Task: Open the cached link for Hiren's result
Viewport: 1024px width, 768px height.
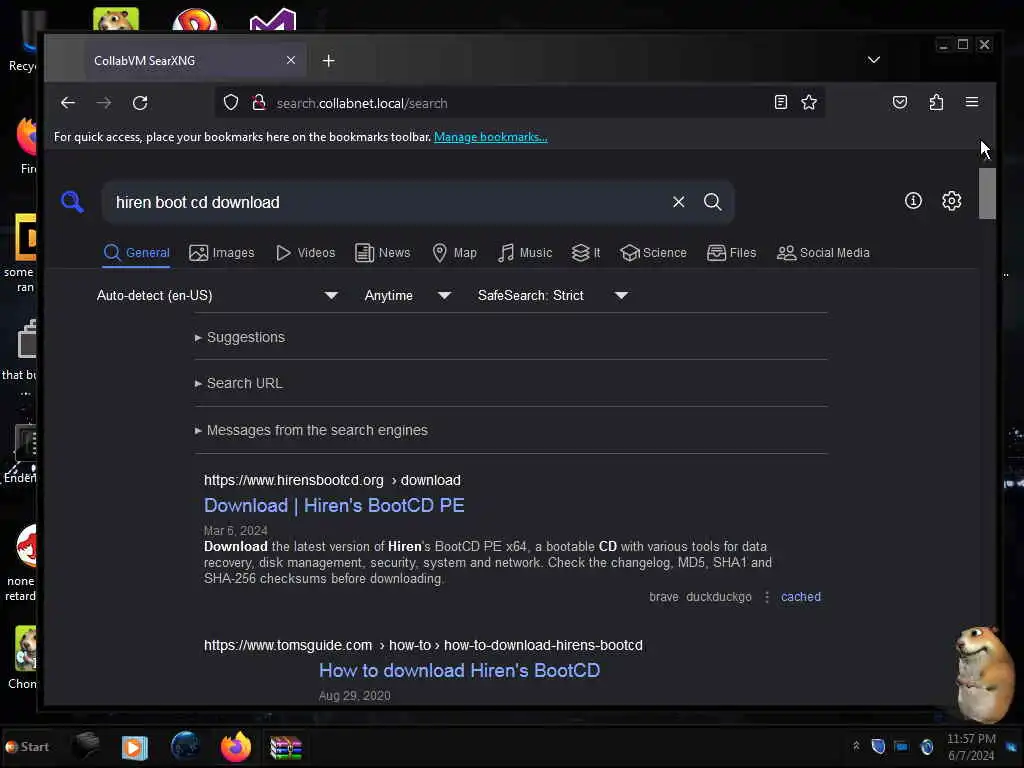Action: [801, 597]
